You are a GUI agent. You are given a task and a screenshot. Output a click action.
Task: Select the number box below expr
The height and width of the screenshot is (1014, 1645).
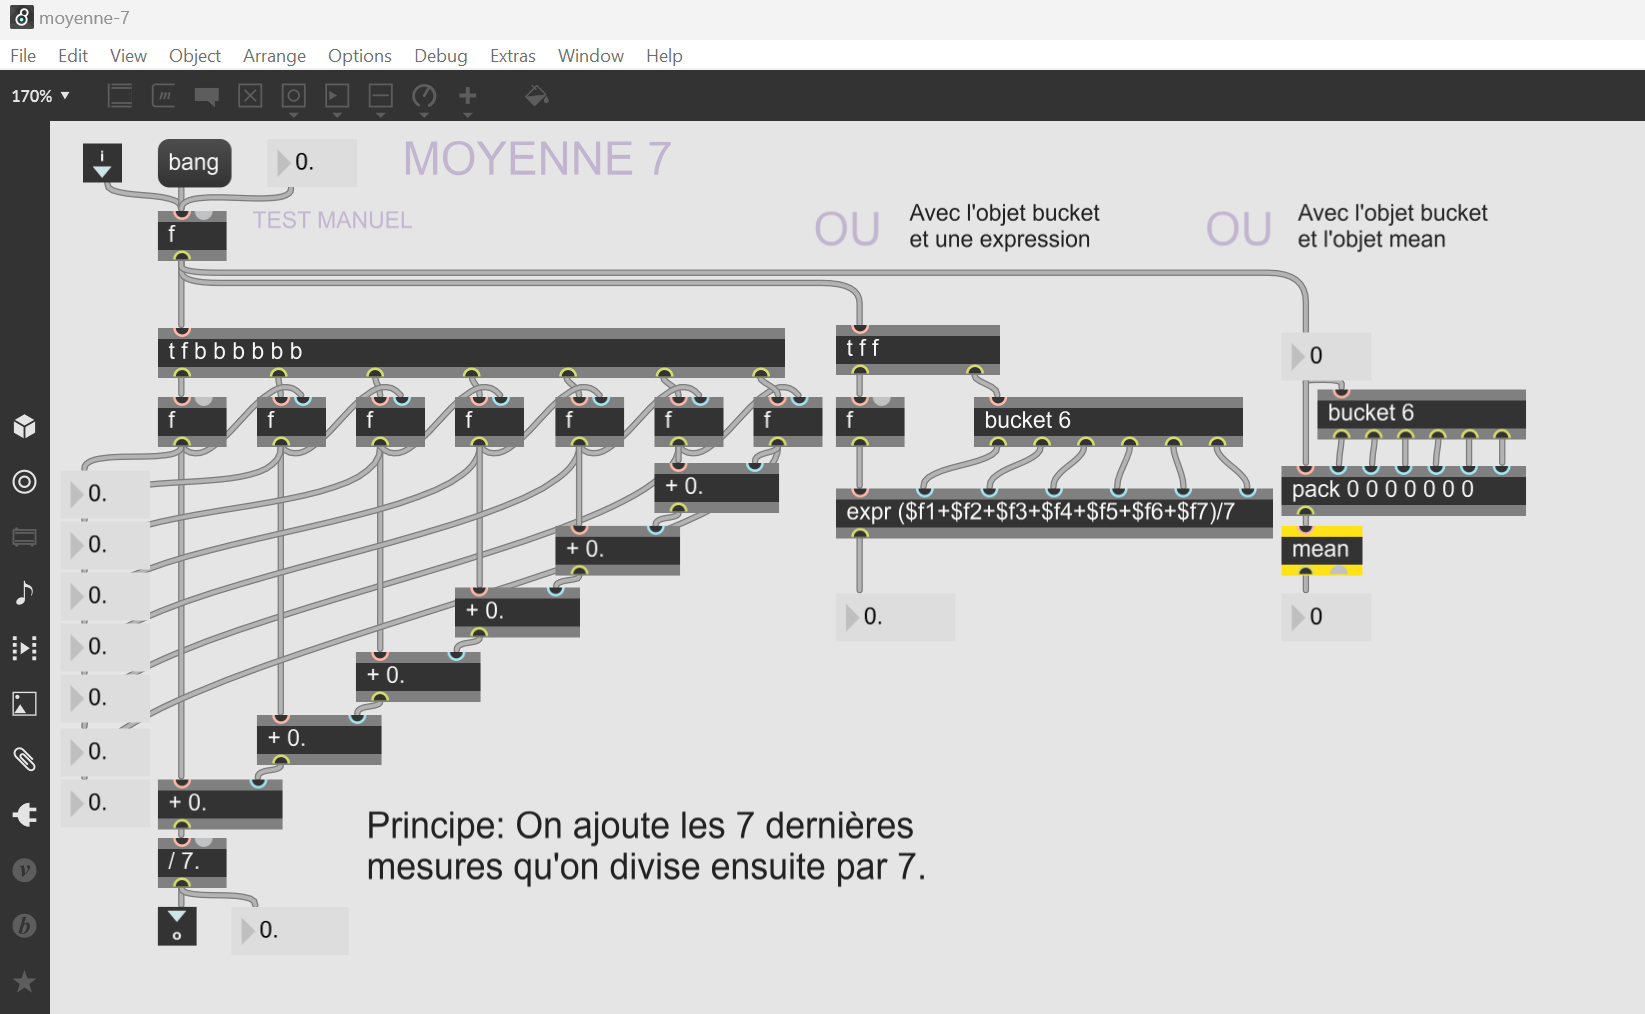[x=896, y=617]
